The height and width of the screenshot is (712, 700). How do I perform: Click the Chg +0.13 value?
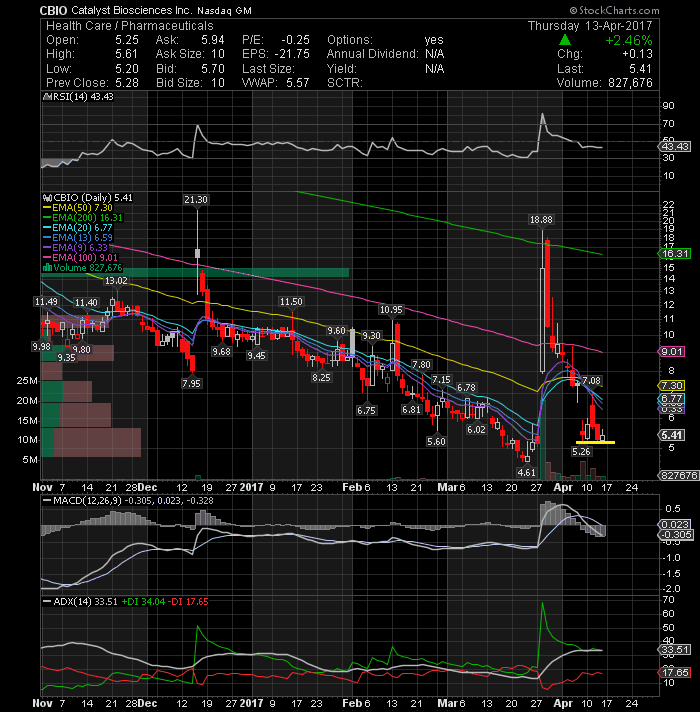point(637,54)
